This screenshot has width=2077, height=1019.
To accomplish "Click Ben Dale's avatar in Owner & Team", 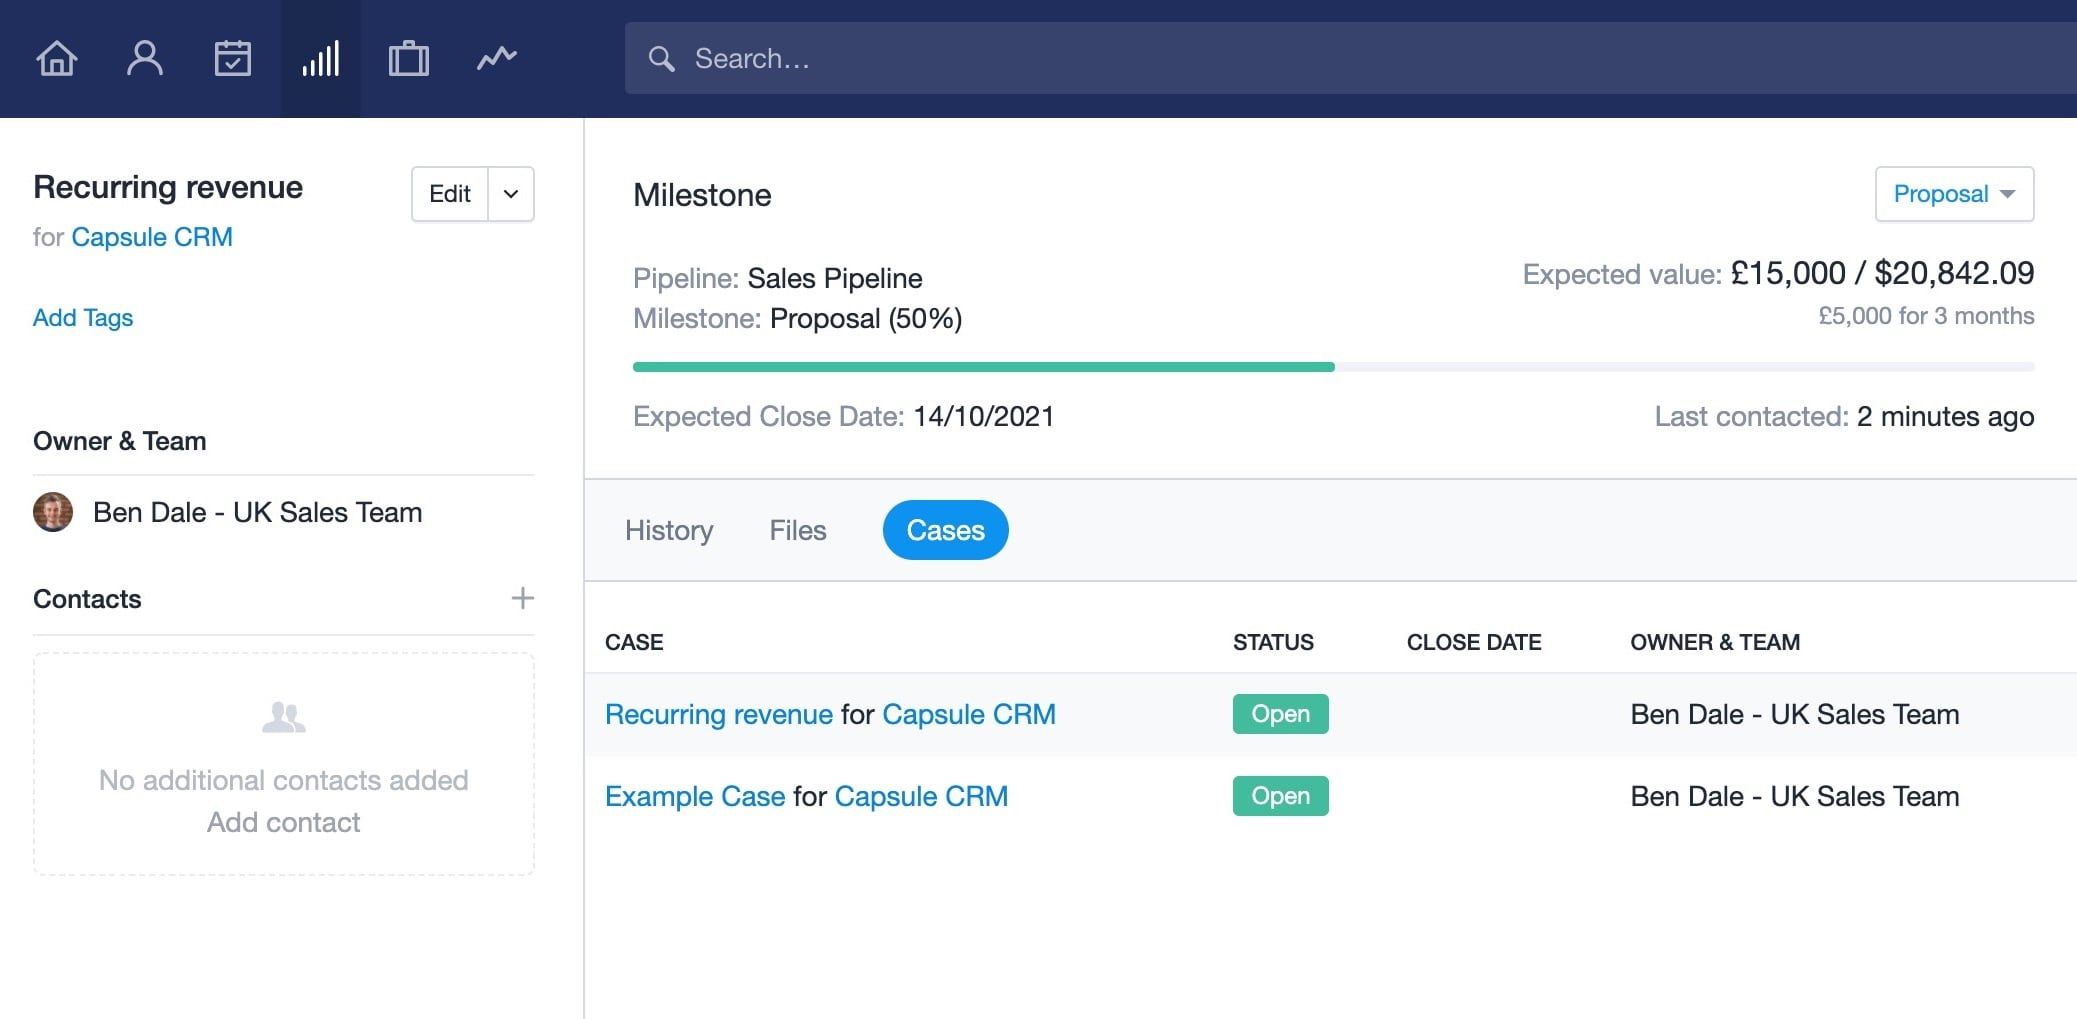I will (x=53, y=512).
